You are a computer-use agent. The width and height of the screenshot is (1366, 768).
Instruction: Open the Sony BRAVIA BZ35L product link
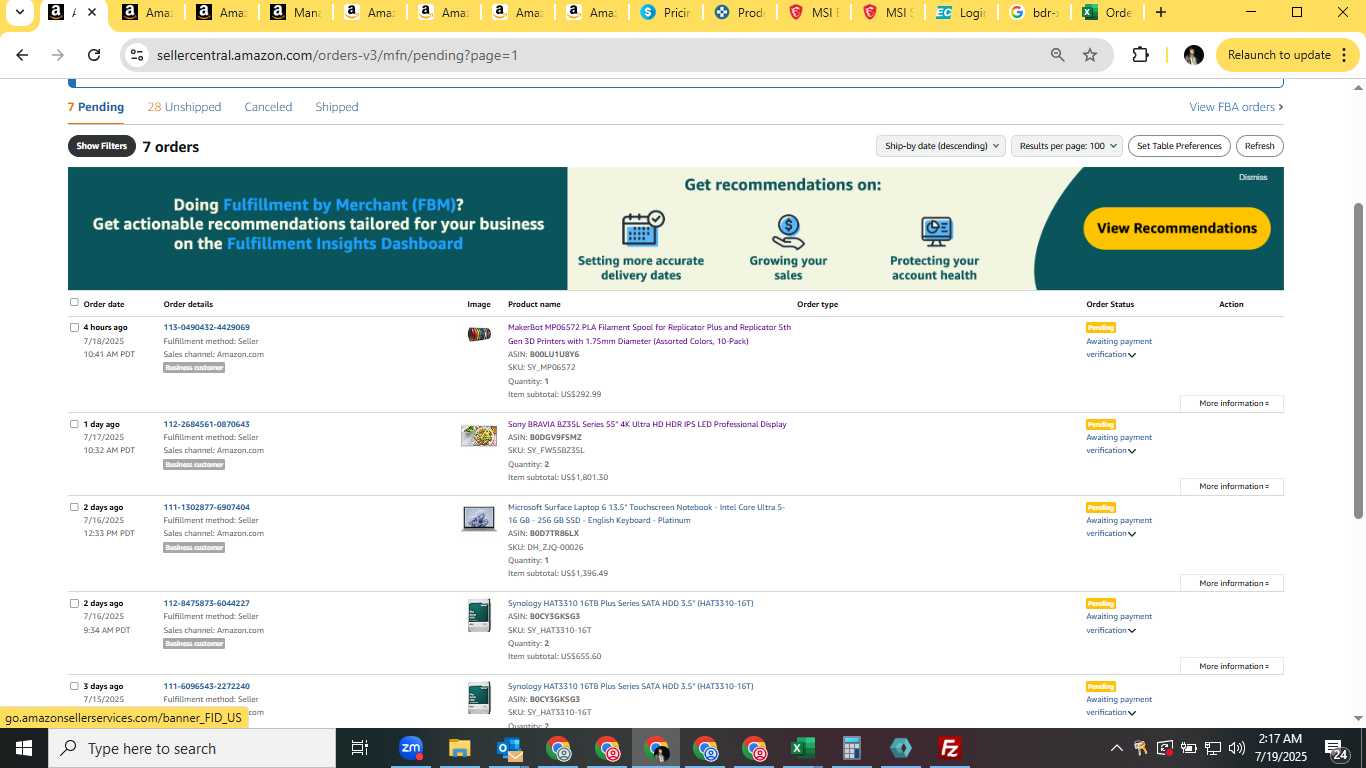click(647, 424)
